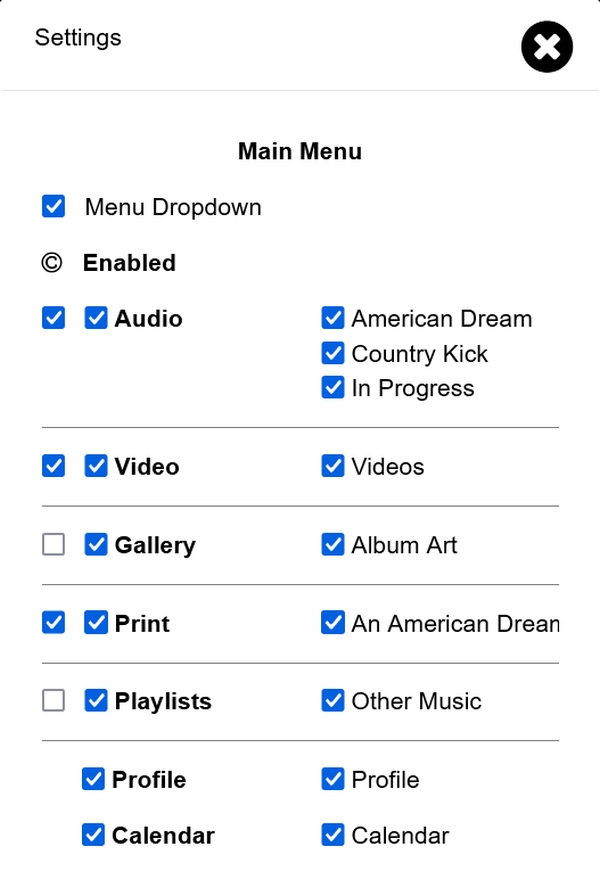
Task: Click the Main Menu heading
Action: [300, 152]
